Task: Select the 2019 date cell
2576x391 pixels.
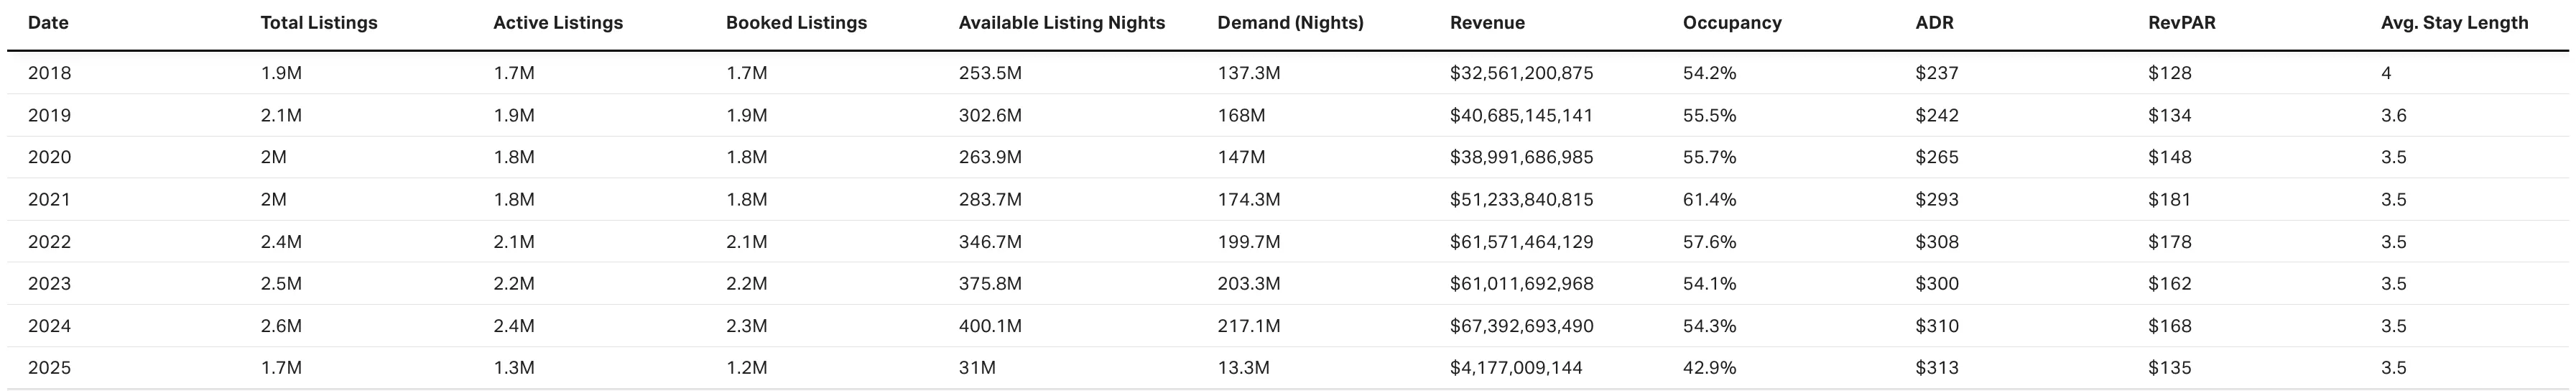Action: (x=49, y=116)
